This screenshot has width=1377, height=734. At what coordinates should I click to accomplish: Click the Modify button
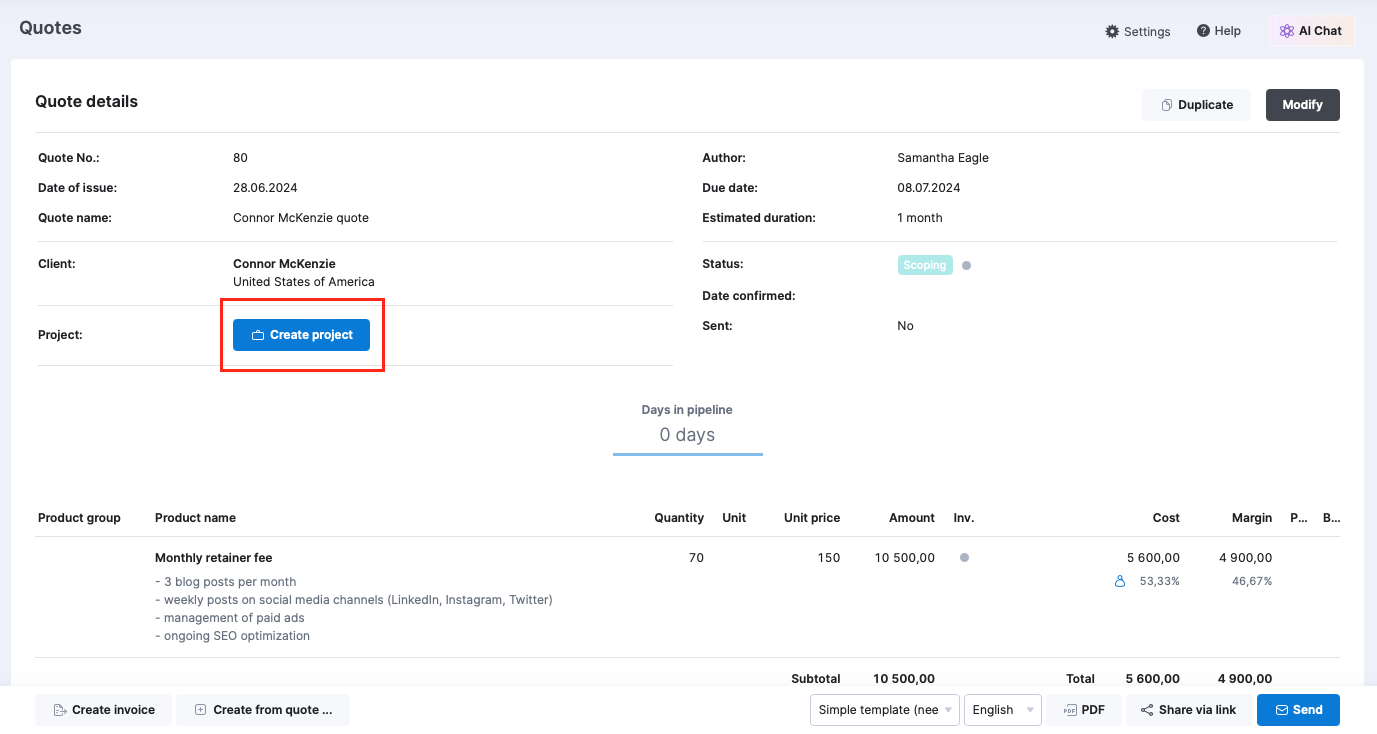[x=1302, y=105]
